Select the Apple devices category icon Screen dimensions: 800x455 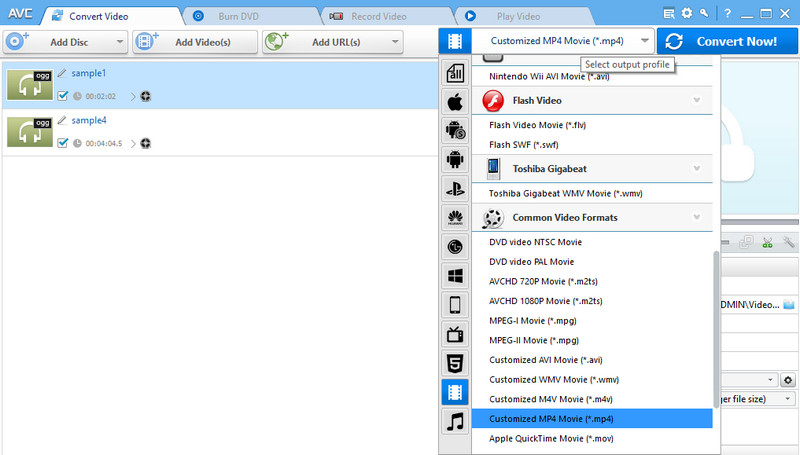click(x=455, y=101)
